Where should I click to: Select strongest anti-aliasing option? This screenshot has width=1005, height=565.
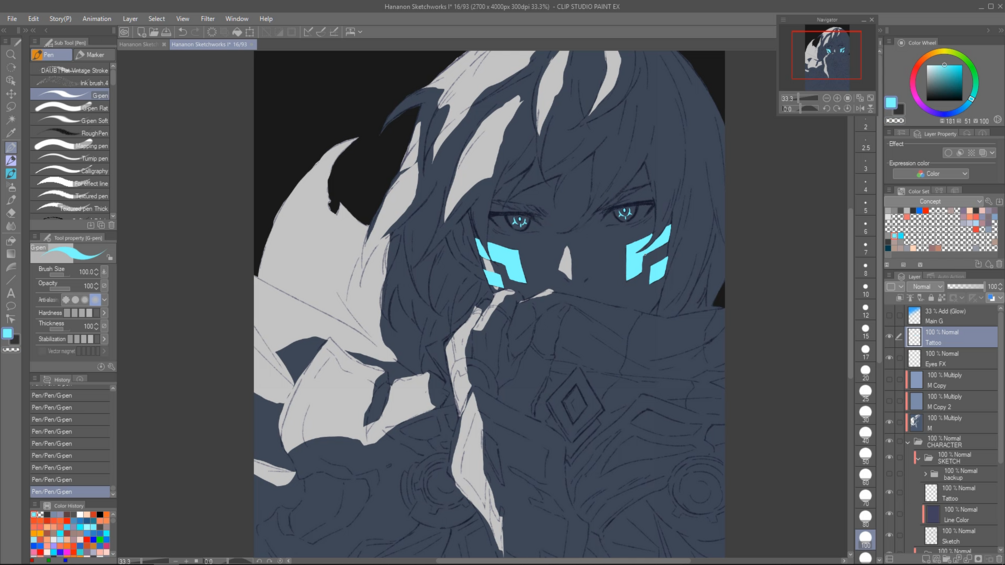(x=95, y=300)
